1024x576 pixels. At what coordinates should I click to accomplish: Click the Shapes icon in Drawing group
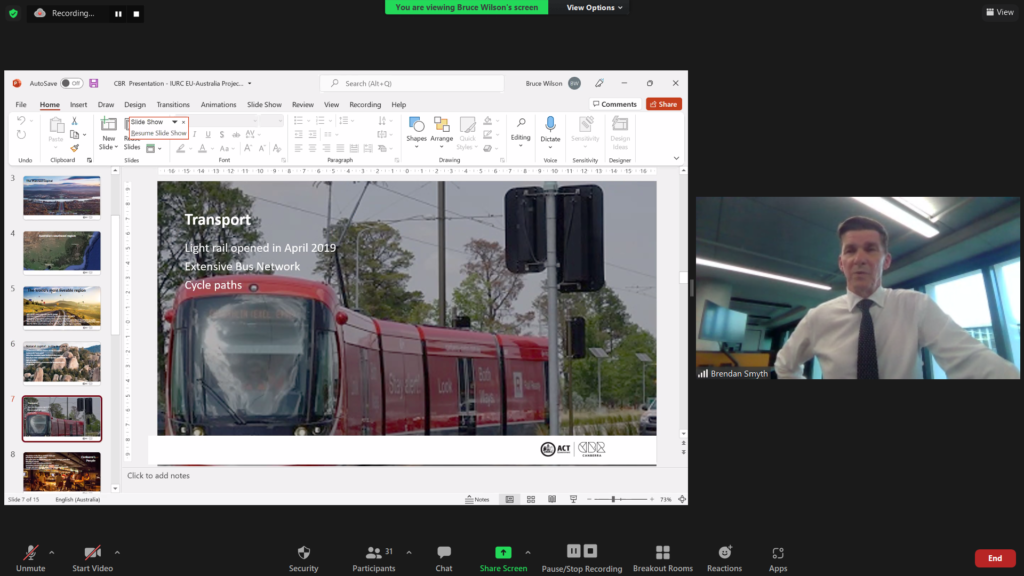tap(416, 125)
